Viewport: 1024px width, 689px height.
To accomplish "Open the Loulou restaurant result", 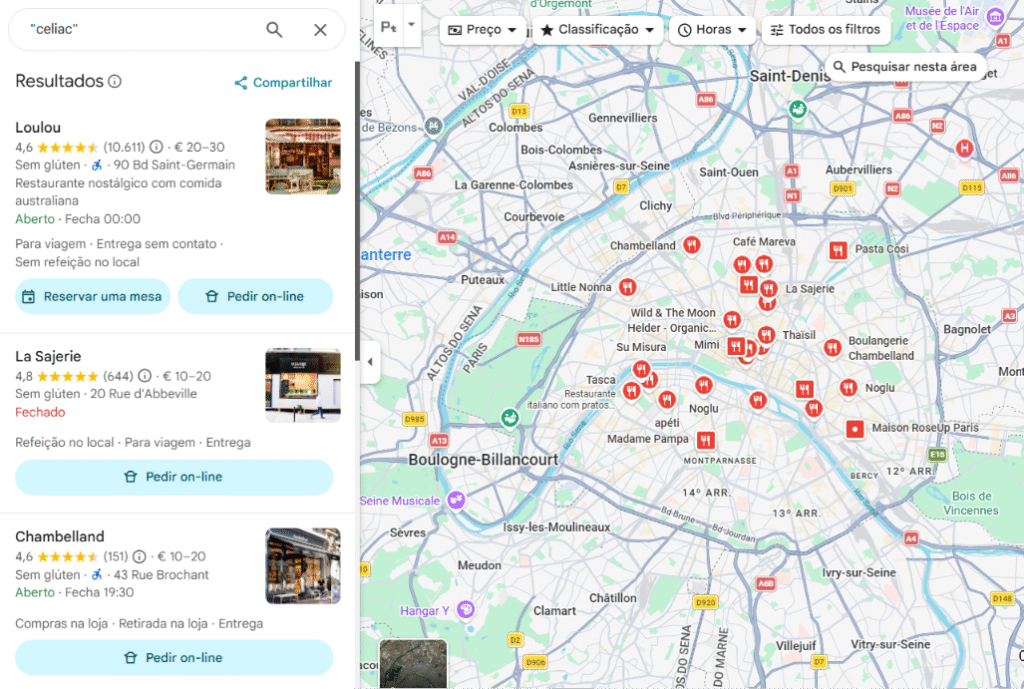I will pos(38,127).
